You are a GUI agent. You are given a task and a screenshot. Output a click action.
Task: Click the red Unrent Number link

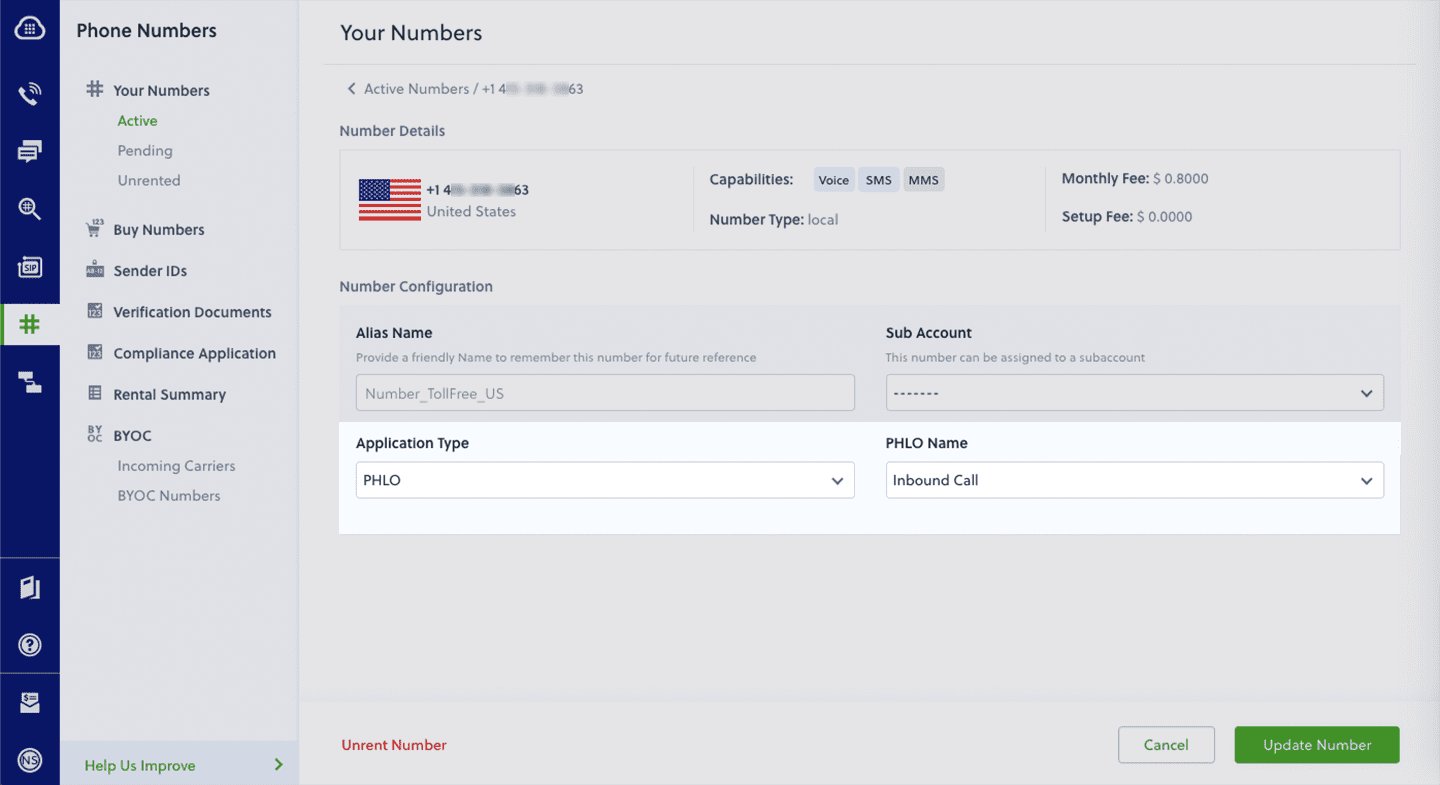[394, 744]
